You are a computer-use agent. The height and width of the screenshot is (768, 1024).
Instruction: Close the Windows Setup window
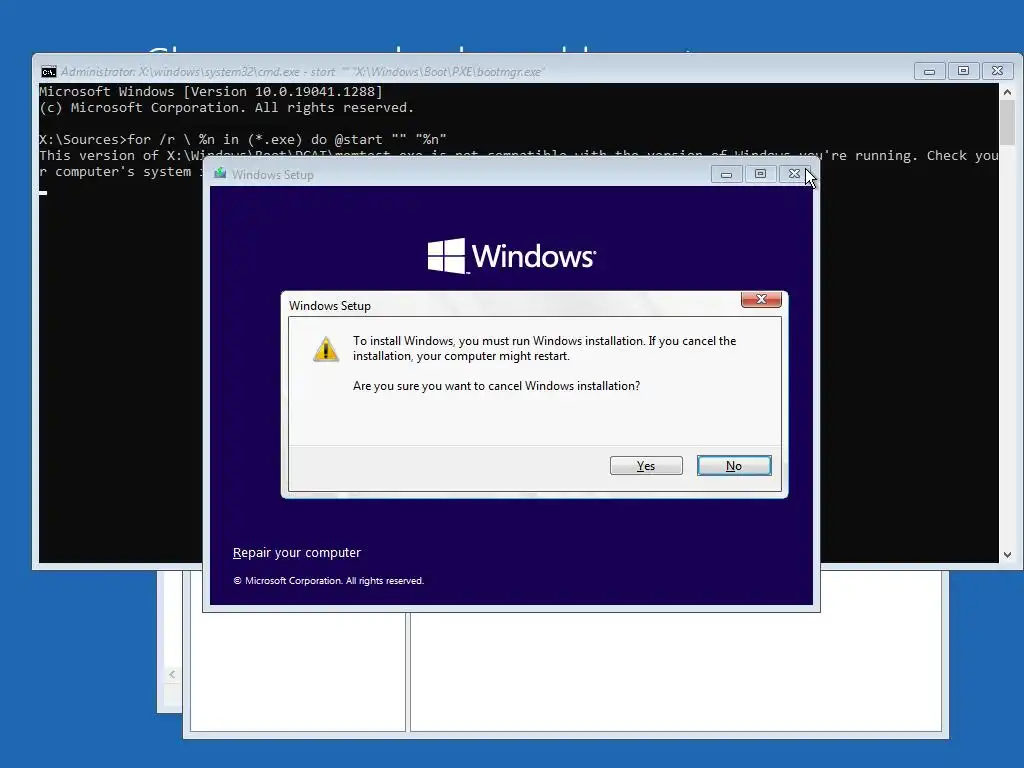pyautogui.click(x=794, y=174)
